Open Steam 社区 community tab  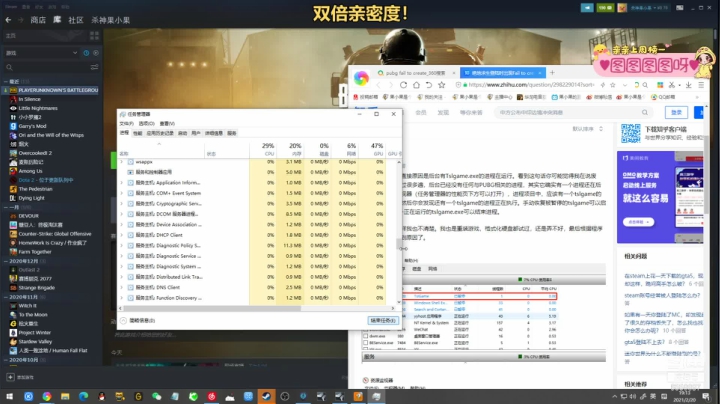coord(76,20)
